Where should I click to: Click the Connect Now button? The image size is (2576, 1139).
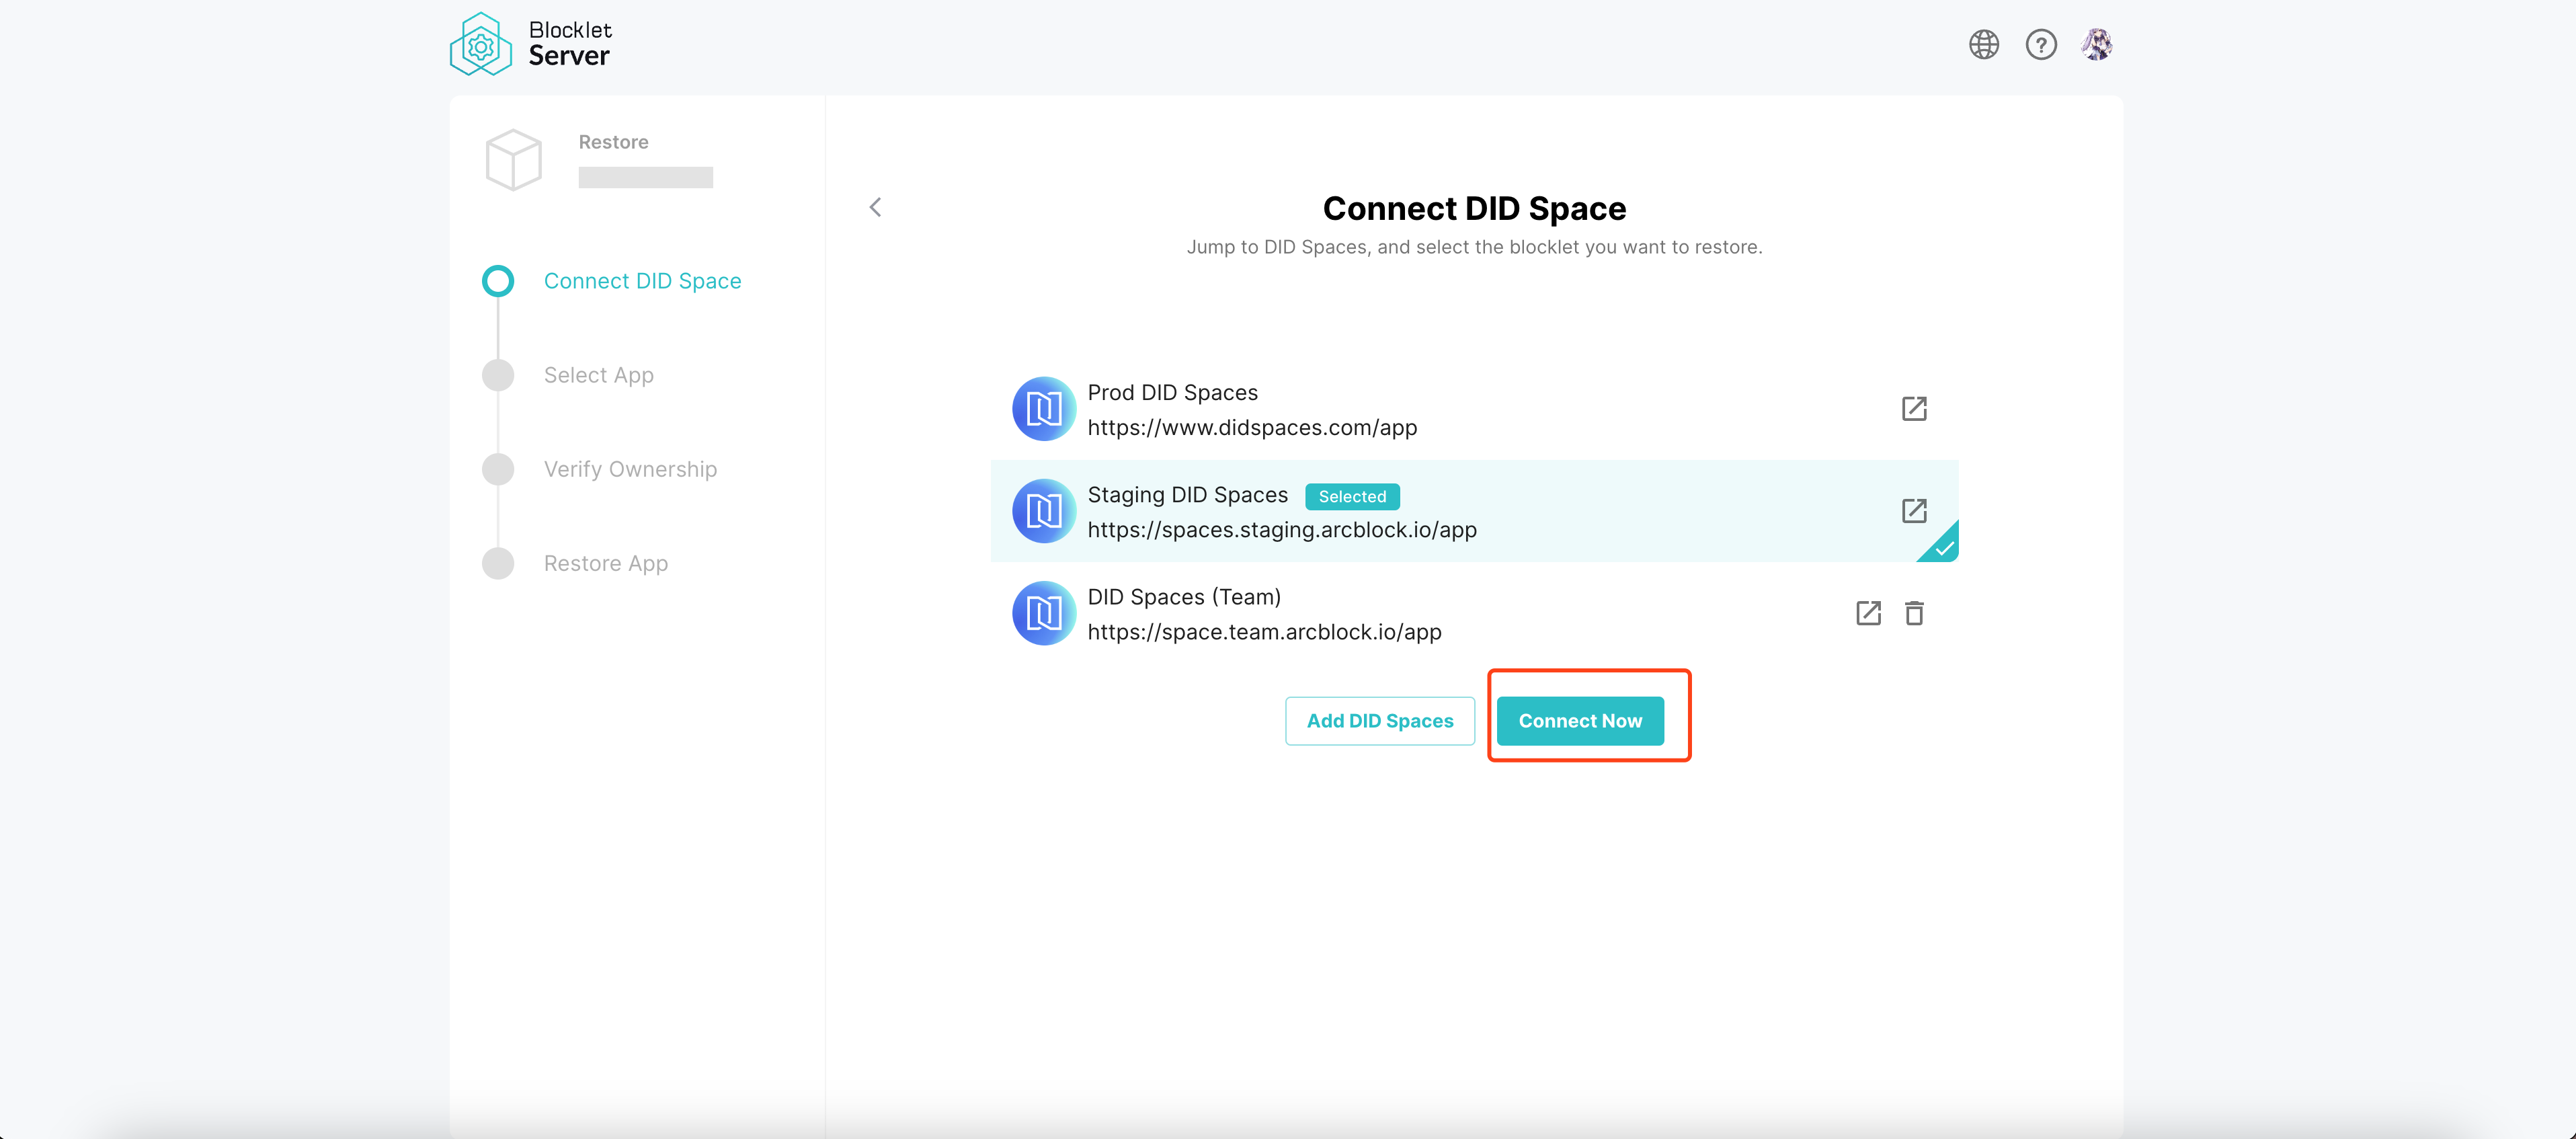click(1580, 721)
